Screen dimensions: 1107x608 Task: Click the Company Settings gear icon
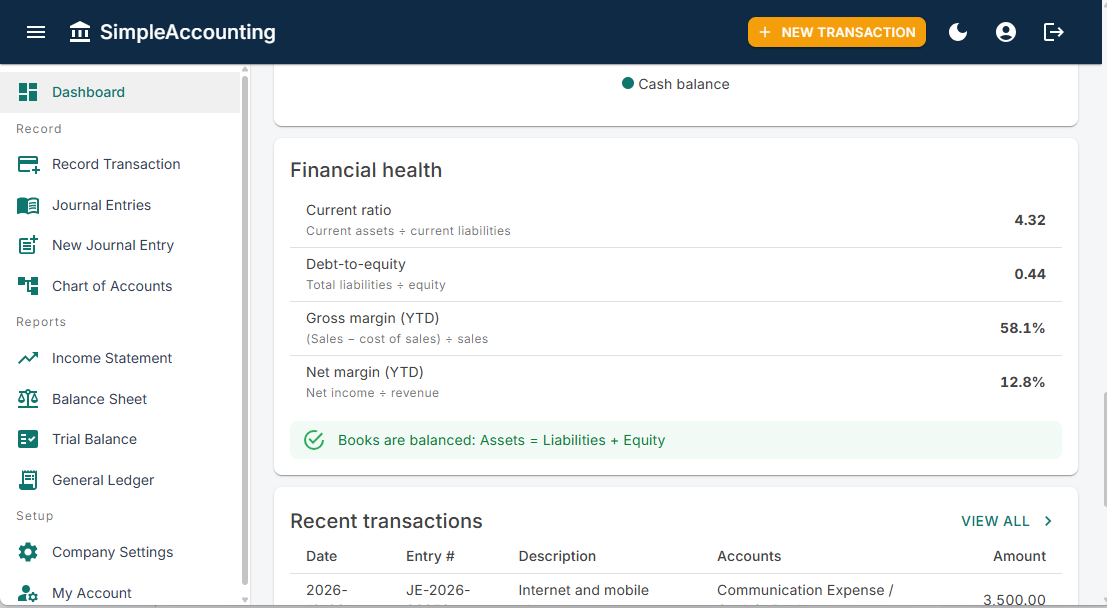(28, 552)
